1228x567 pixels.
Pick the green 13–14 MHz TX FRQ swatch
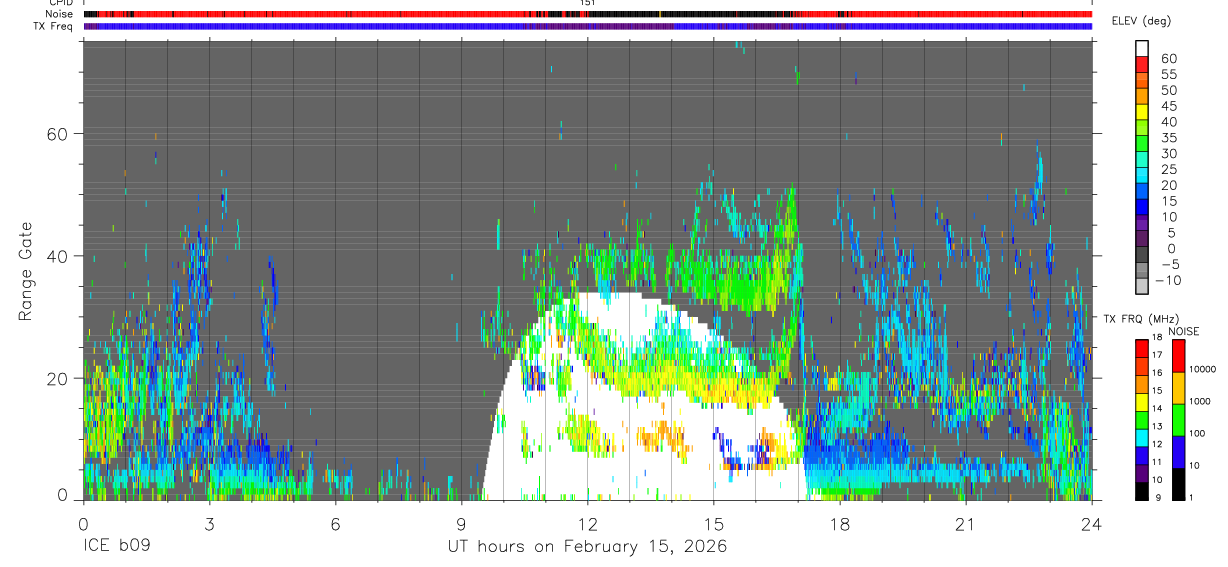[1142, 418]
